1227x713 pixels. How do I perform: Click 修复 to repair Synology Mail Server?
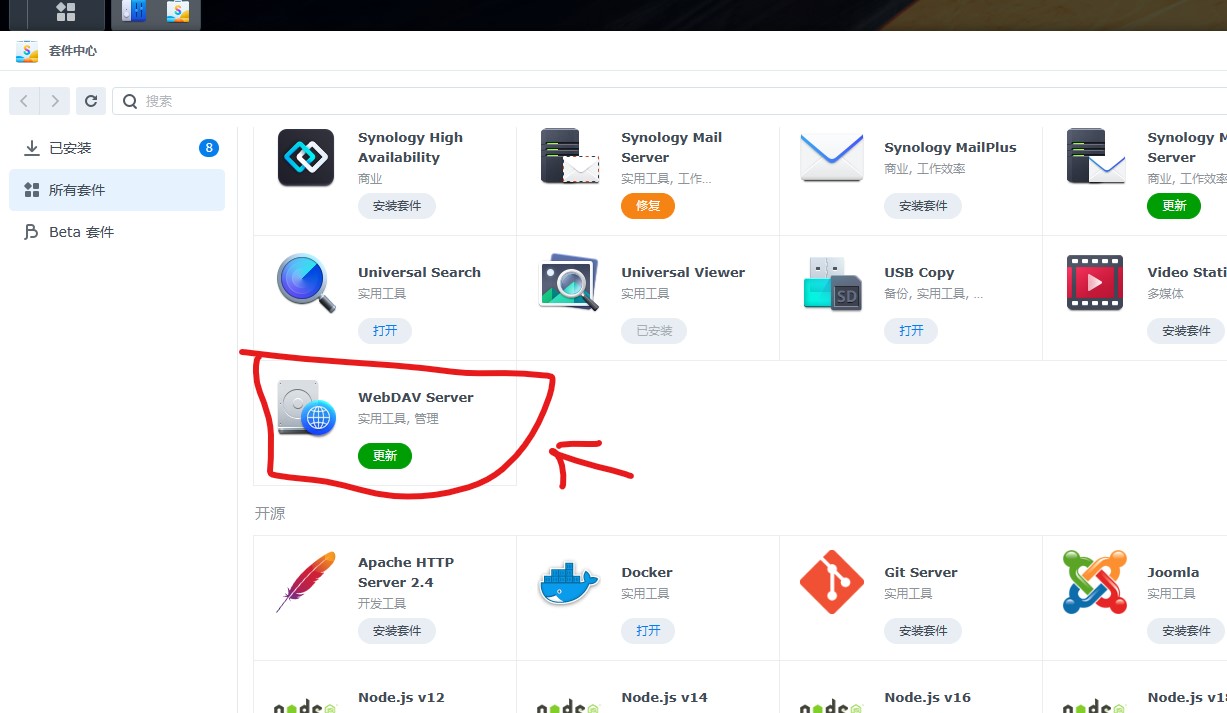[x=648, y=206]
